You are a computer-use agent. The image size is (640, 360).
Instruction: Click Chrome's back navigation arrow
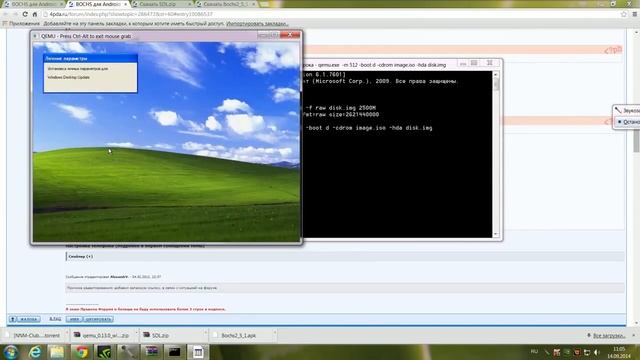pyautogui.click(x=5, y=14)
